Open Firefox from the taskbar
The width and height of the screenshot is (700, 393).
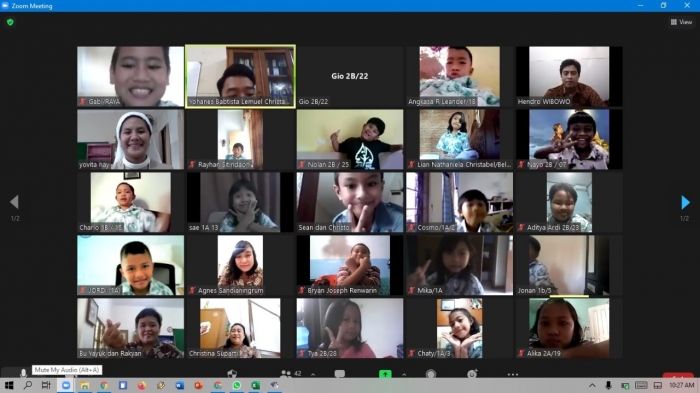click(x=142, y=385)
